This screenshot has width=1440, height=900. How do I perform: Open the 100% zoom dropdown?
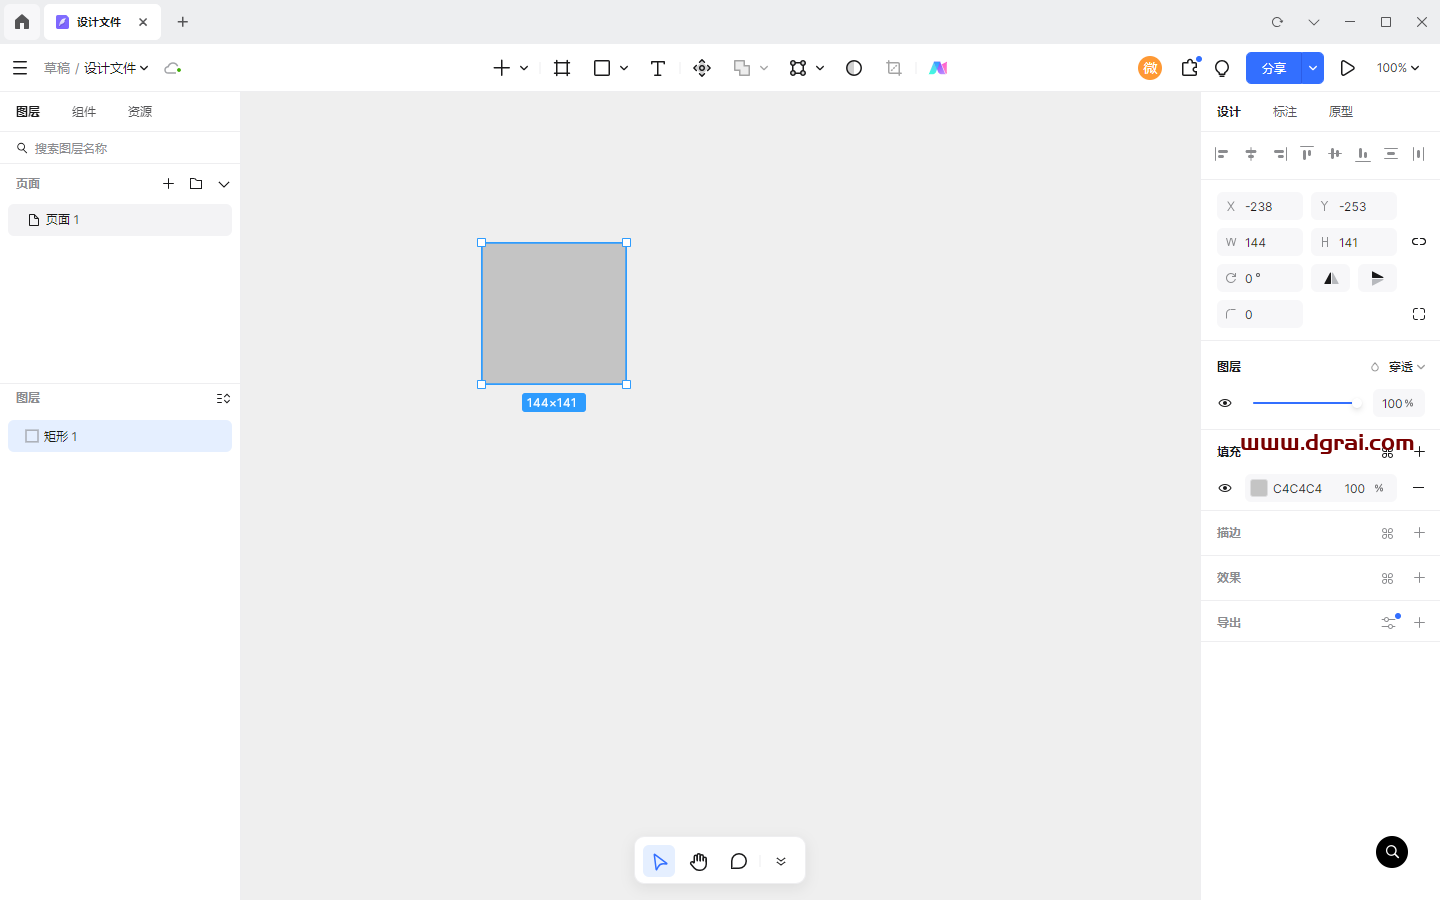click(x=1397, y=68)
